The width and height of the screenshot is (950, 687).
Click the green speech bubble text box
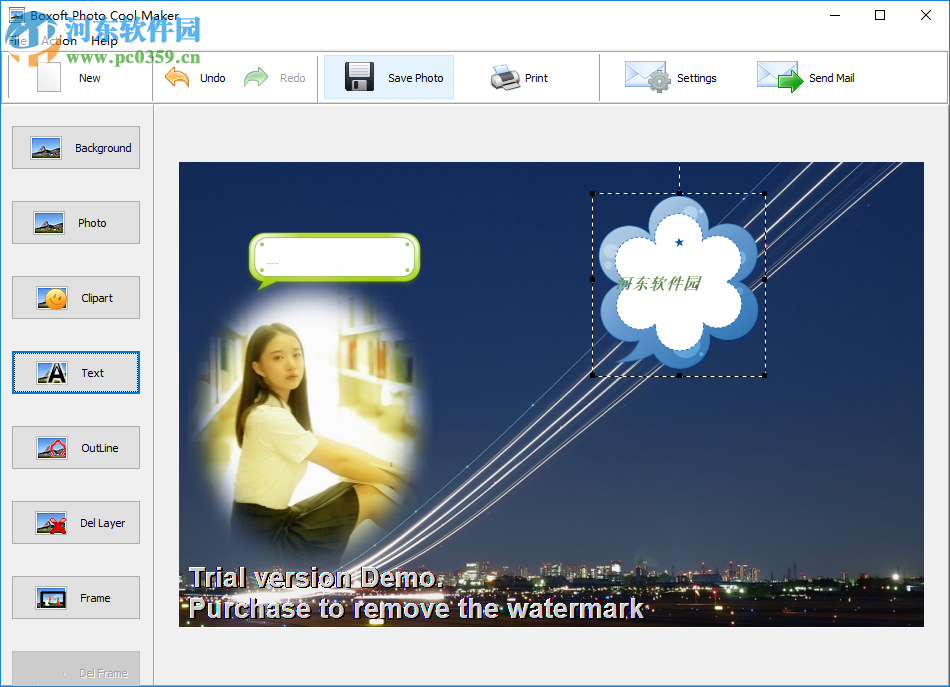(x=334, y=256)
